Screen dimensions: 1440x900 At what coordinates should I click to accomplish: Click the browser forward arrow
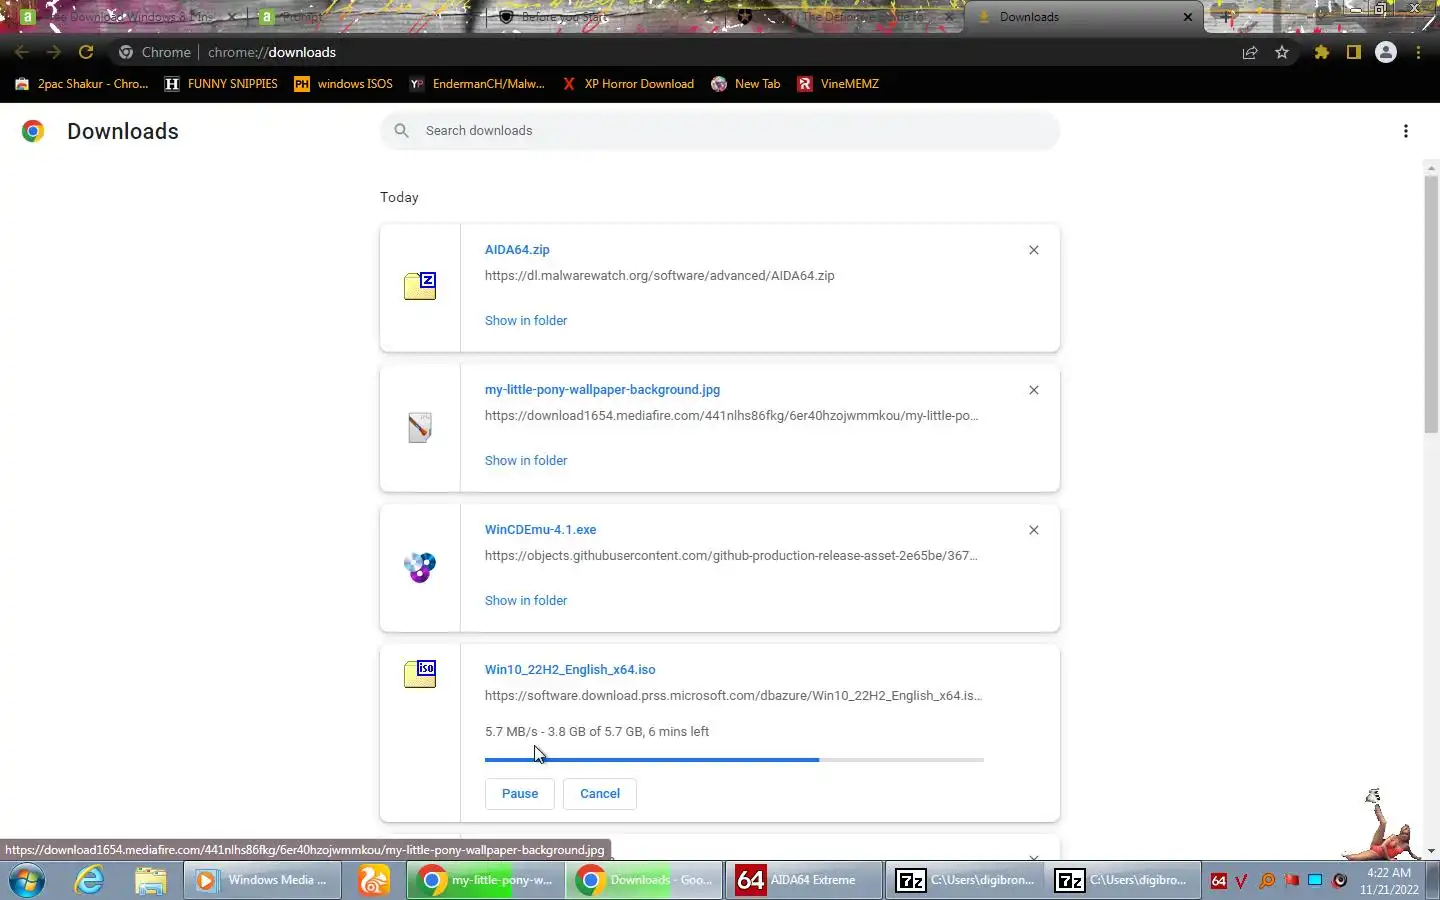pos(53,52)
